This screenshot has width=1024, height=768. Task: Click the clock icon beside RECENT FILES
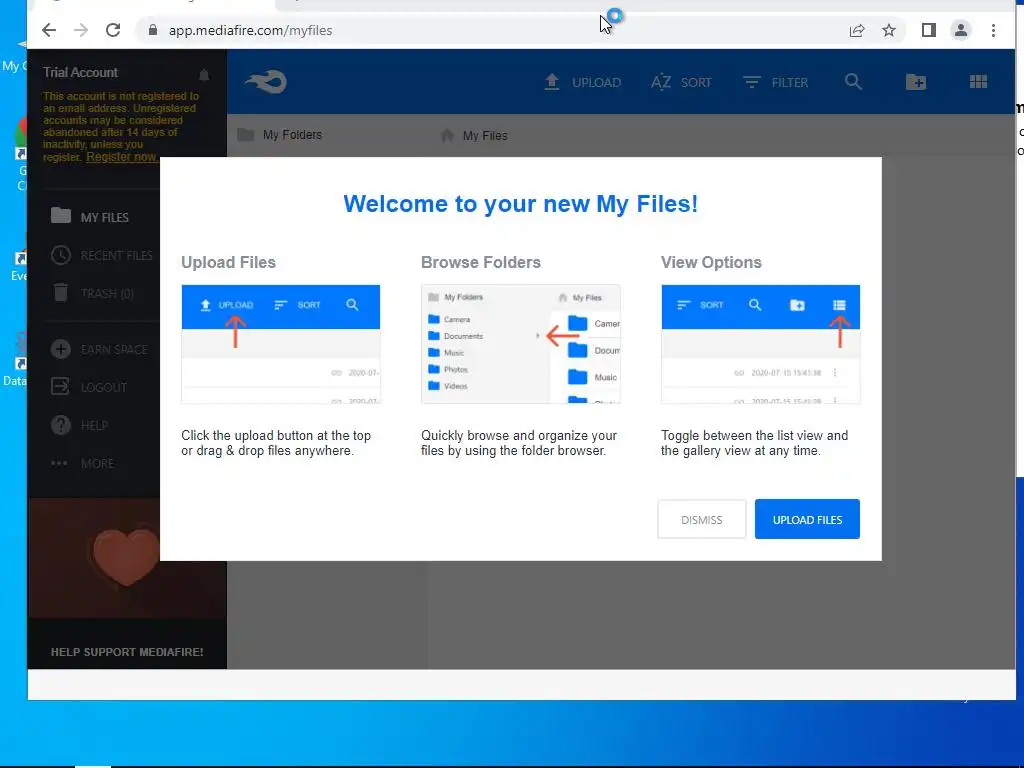point(61,255)
